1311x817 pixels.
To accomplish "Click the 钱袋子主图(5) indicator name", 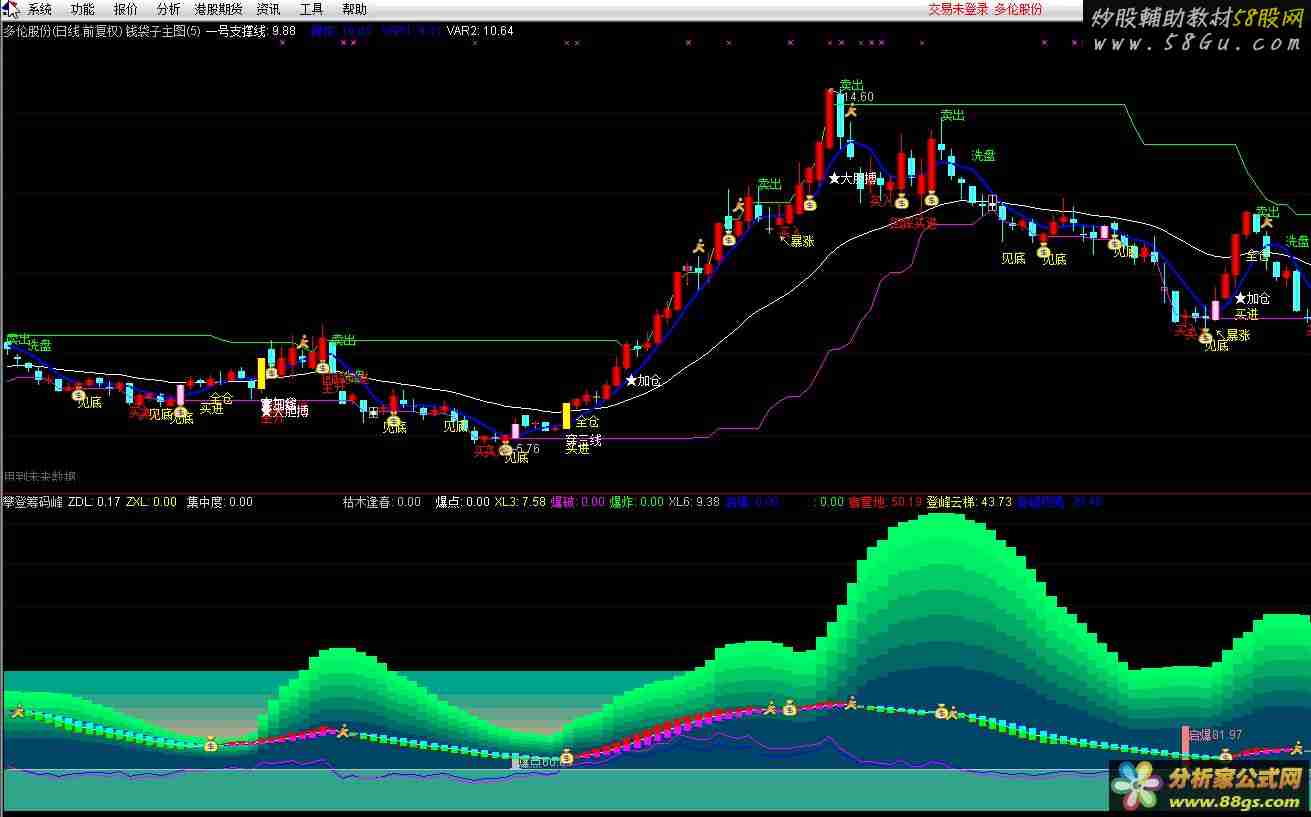I will point(164,31).
